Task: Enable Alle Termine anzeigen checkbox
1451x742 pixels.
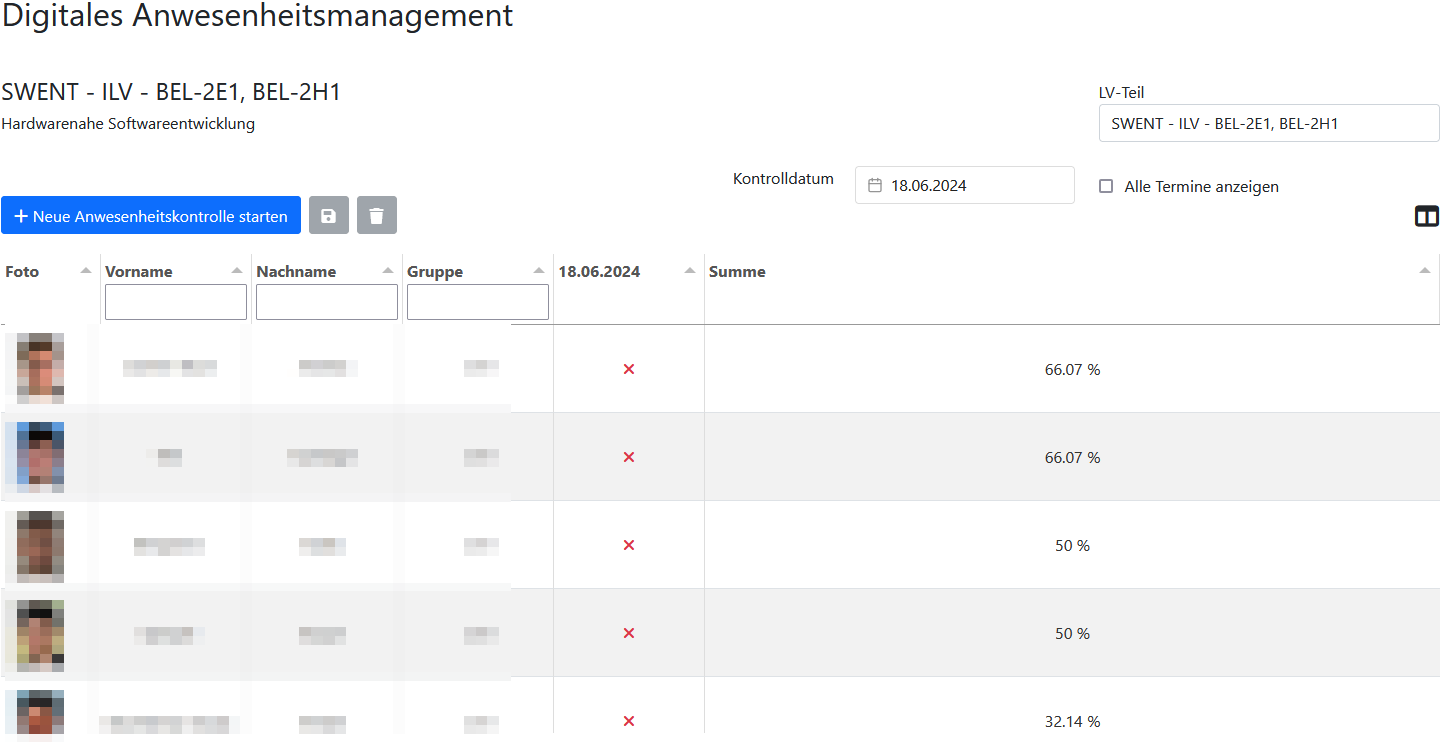Action: 1106,186
